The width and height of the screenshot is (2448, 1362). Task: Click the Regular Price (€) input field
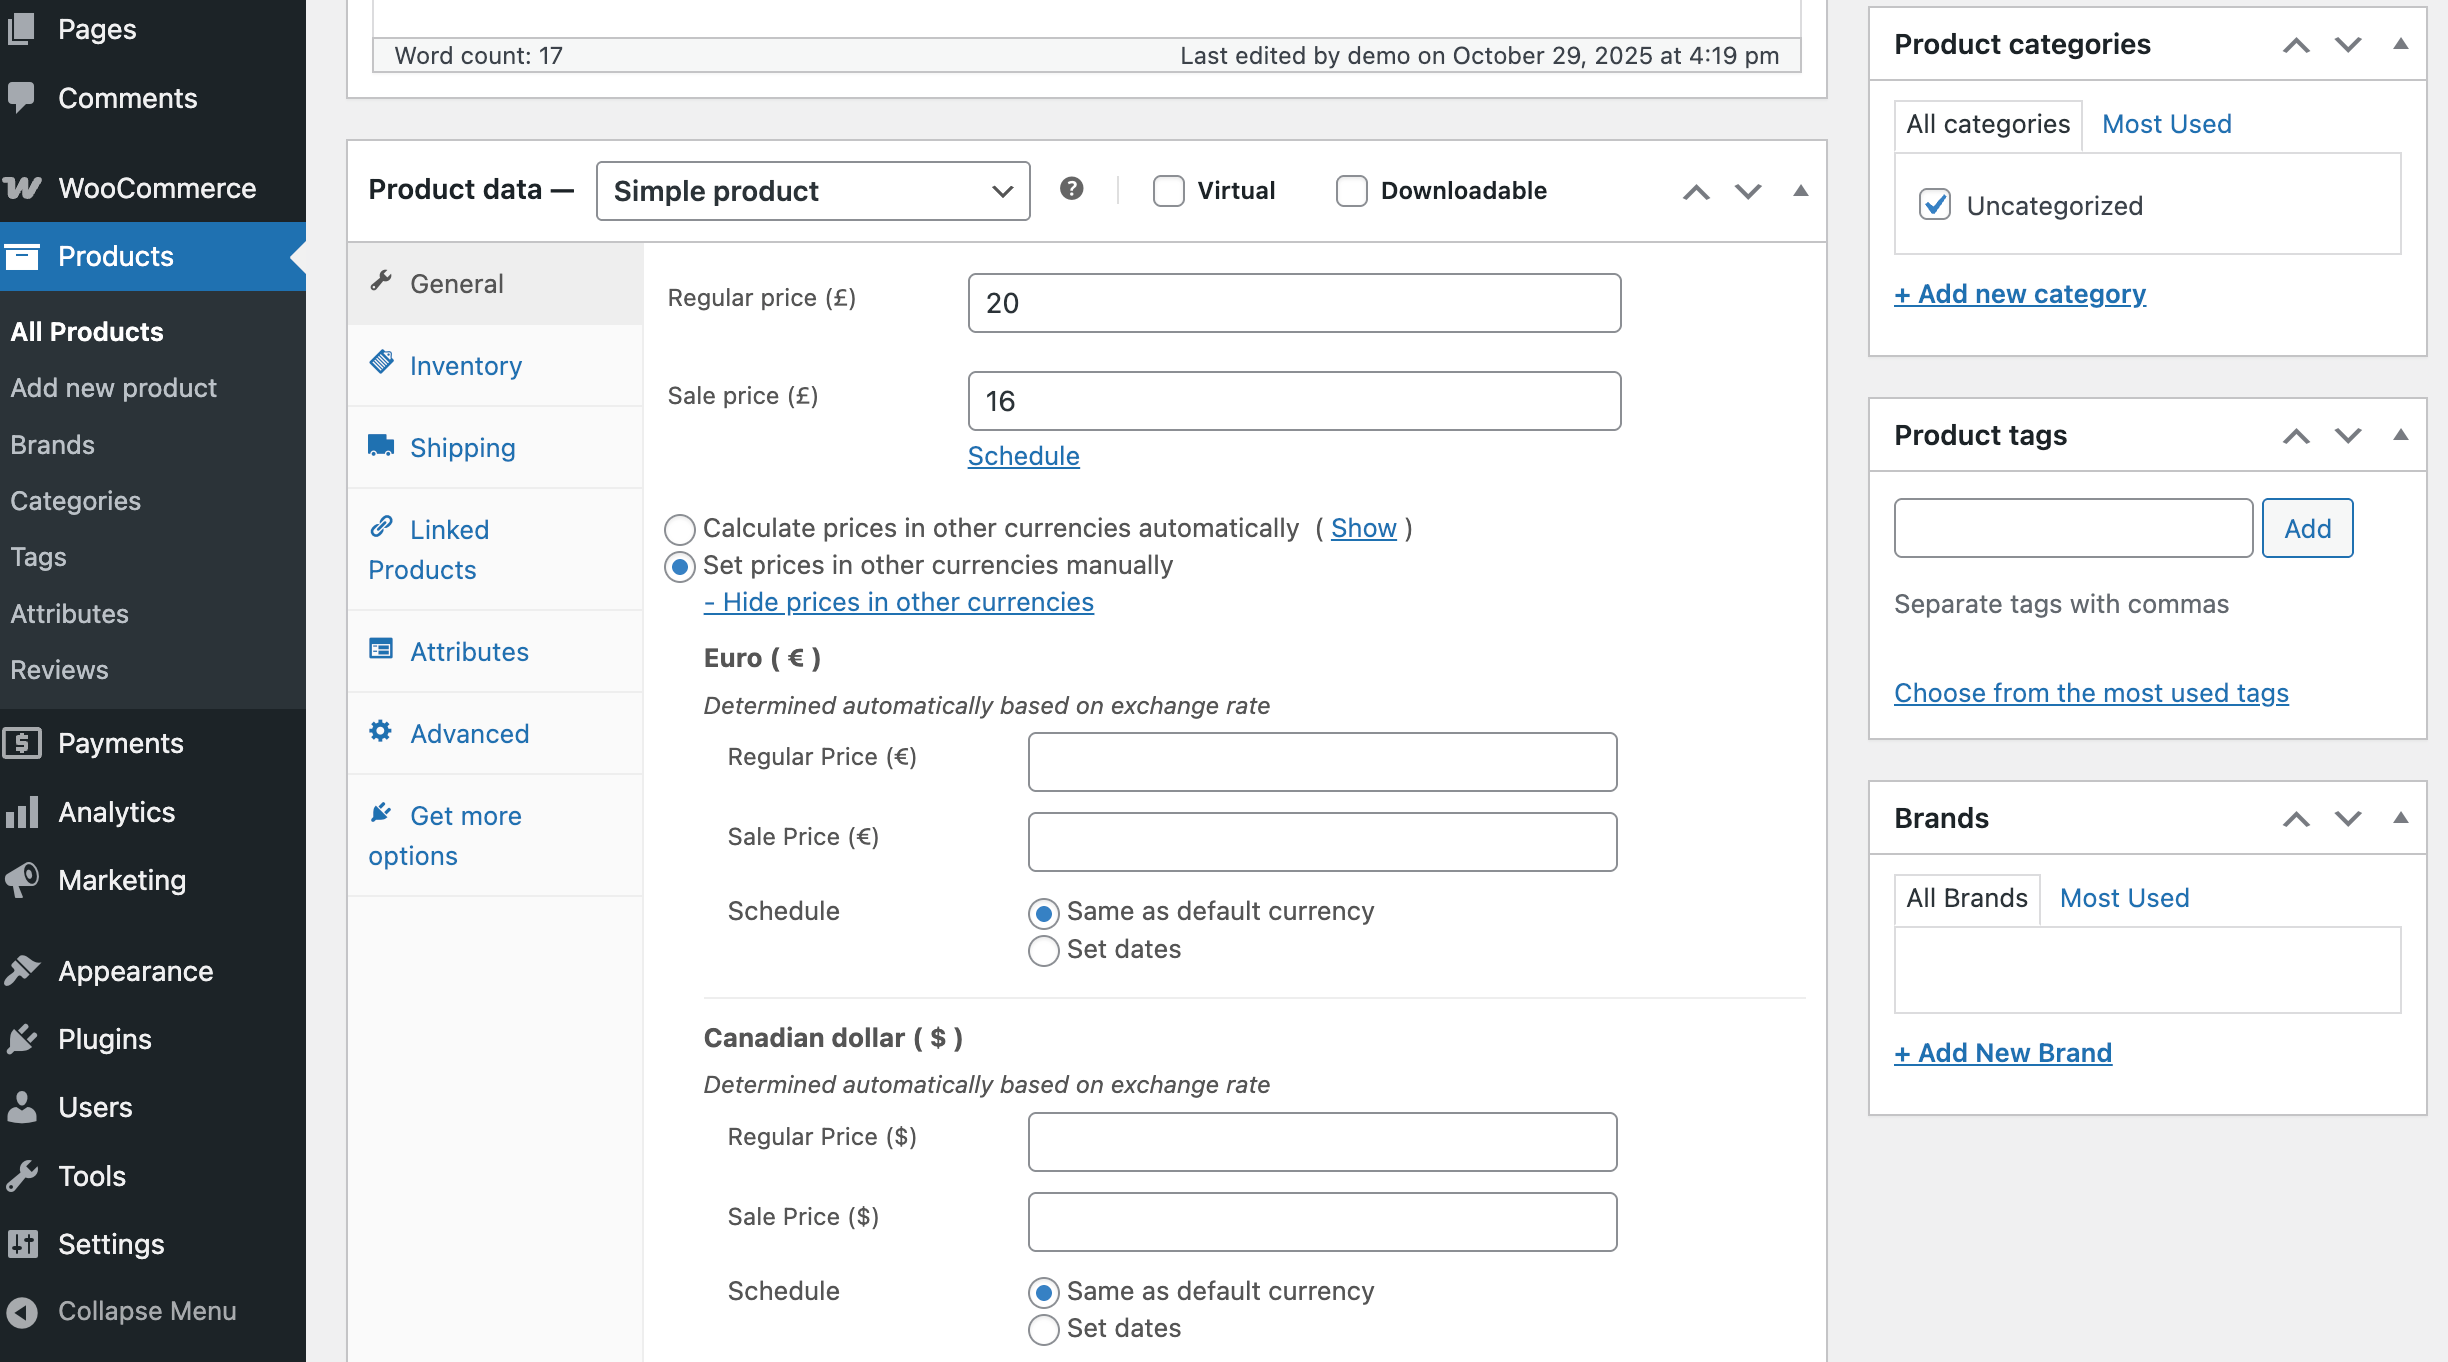[1322, 762]
